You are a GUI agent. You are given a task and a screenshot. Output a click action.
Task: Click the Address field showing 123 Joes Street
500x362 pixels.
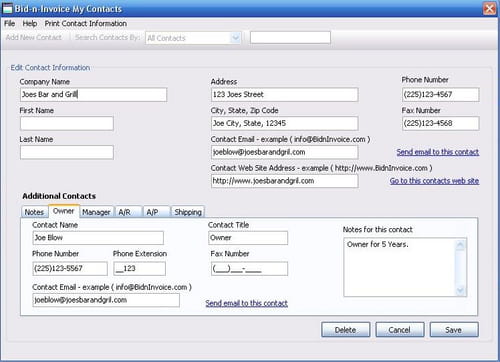(285, 95)
